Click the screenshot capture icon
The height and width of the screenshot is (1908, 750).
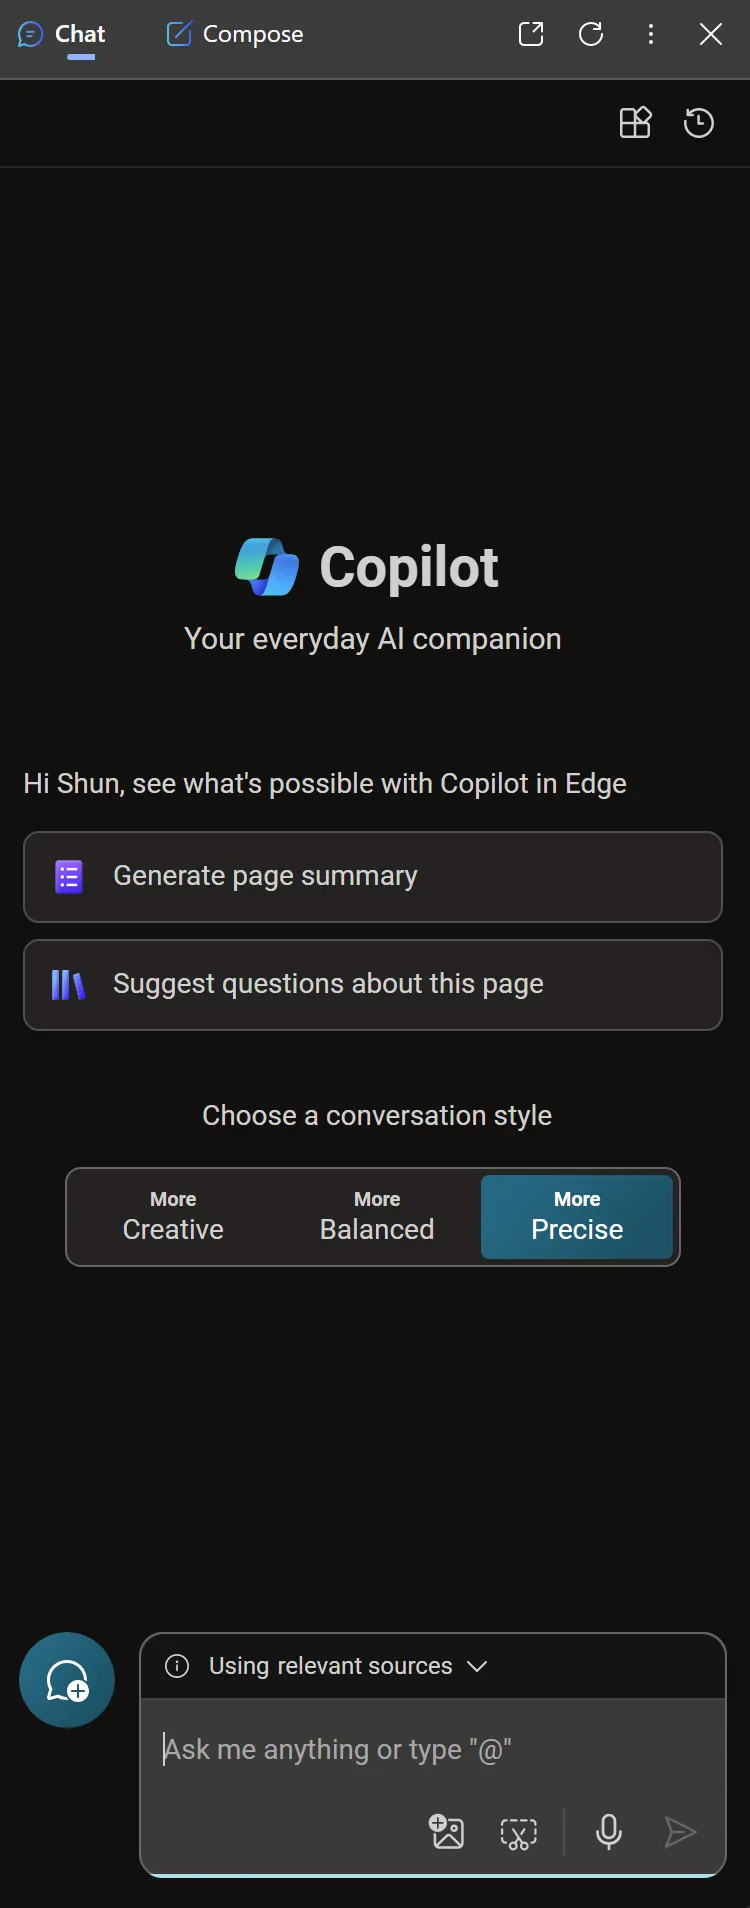[518, 1832]
